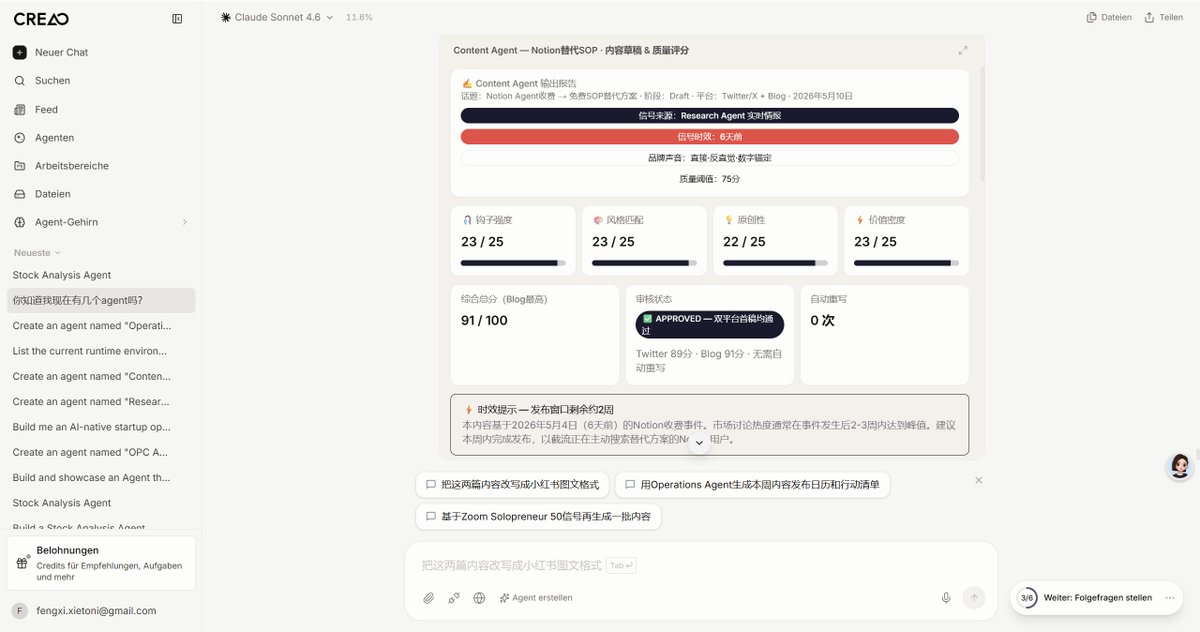
Task: Click the APPROVED 双平台首稿均通过 badge
Action: 709,325
